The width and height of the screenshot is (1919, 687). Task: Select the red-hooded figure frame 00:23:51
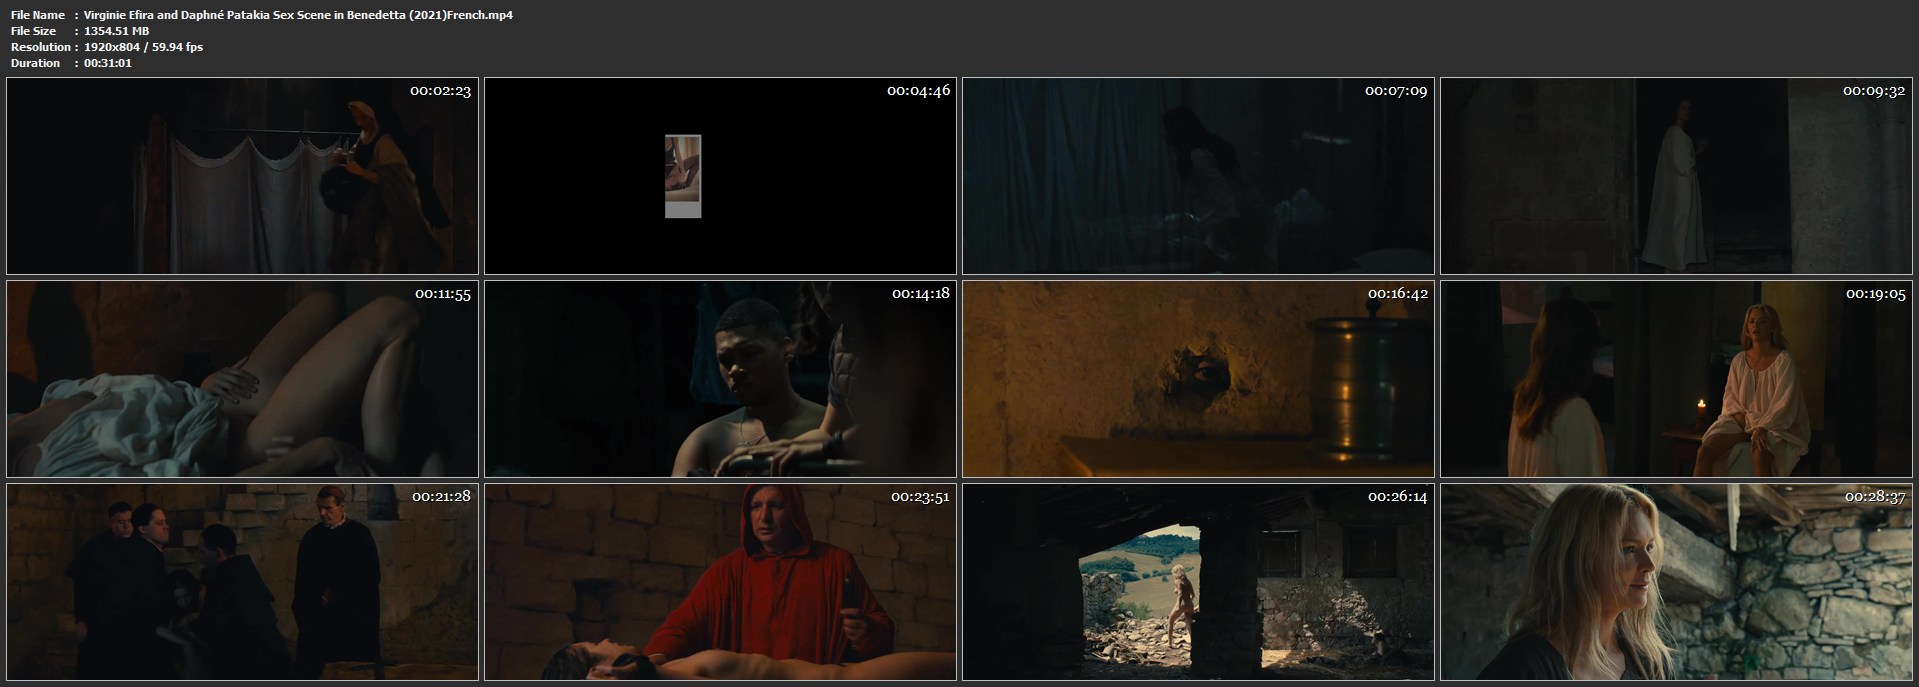pos(720,582)
